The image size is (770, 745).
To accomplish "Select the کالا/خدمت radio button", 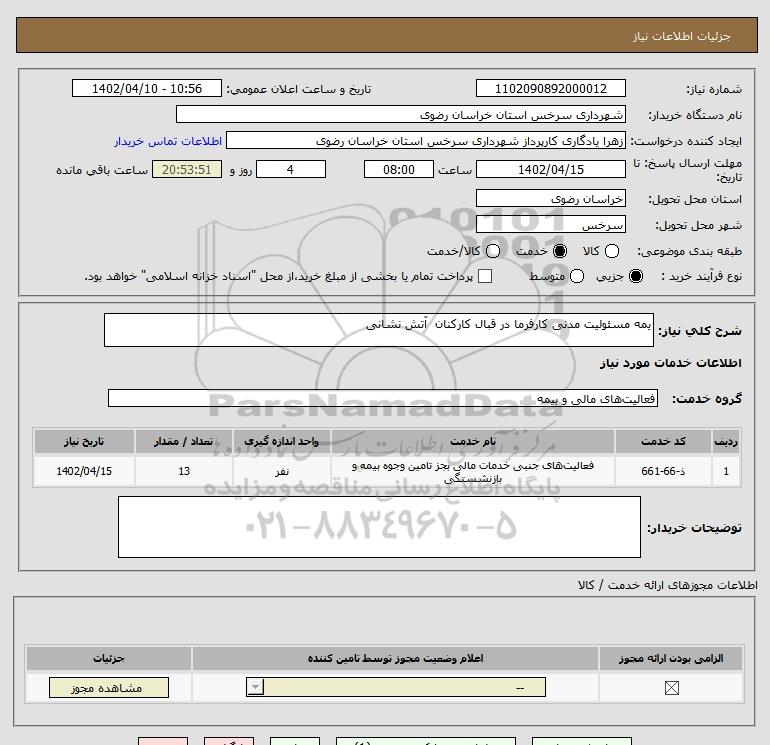I will click(493, 251).
